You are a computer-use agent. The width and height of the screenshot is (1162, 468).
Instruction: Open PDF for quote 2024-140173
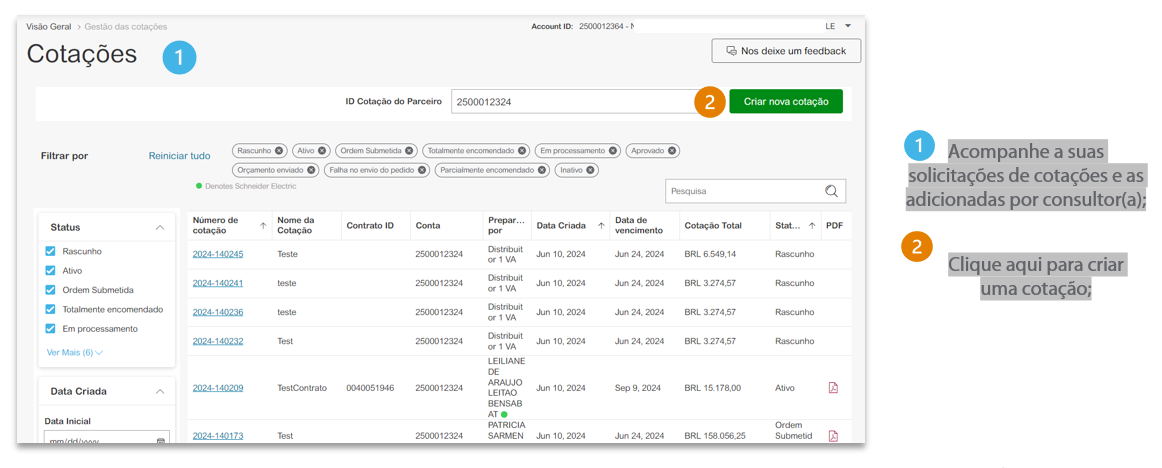[x=833, y=436]
